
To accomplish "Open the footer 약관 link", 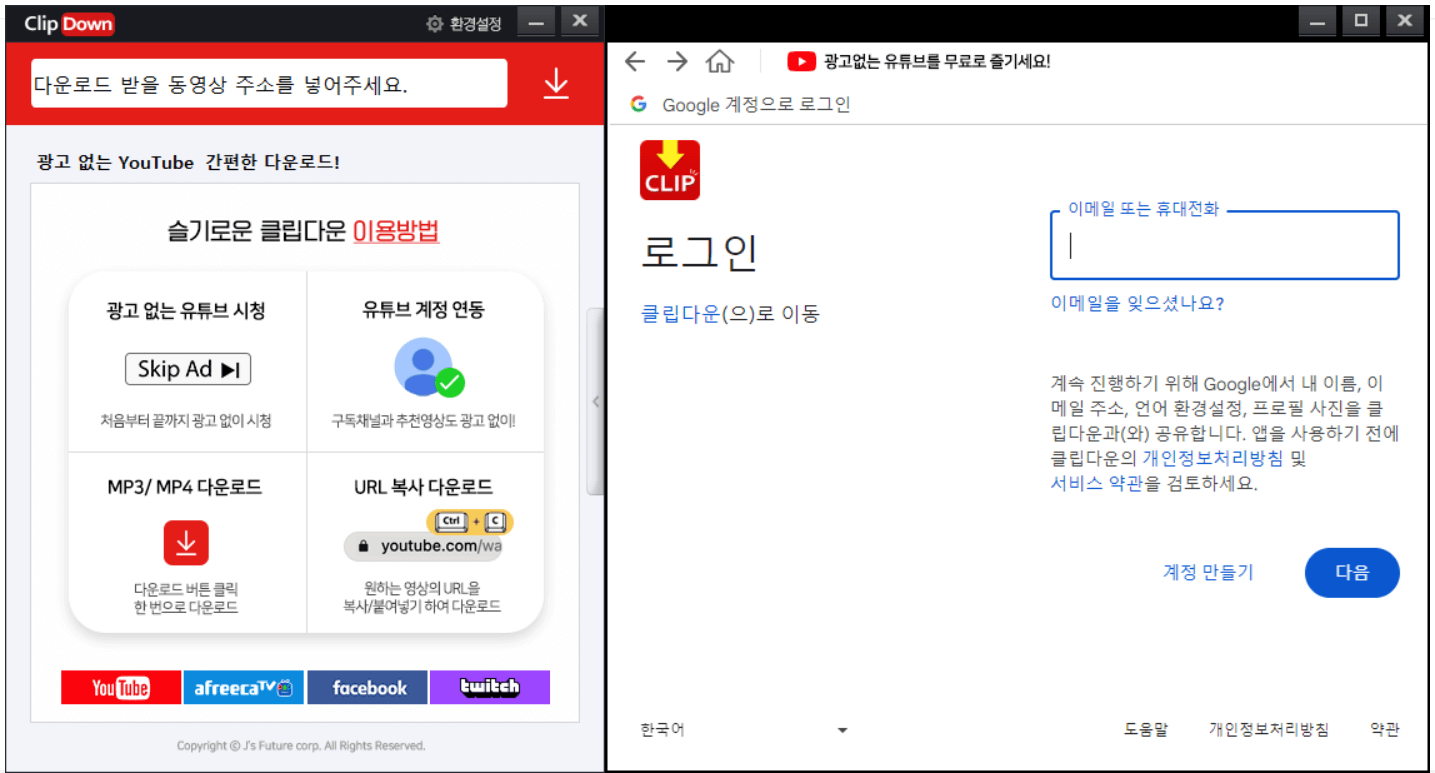I will [1385, 730].
